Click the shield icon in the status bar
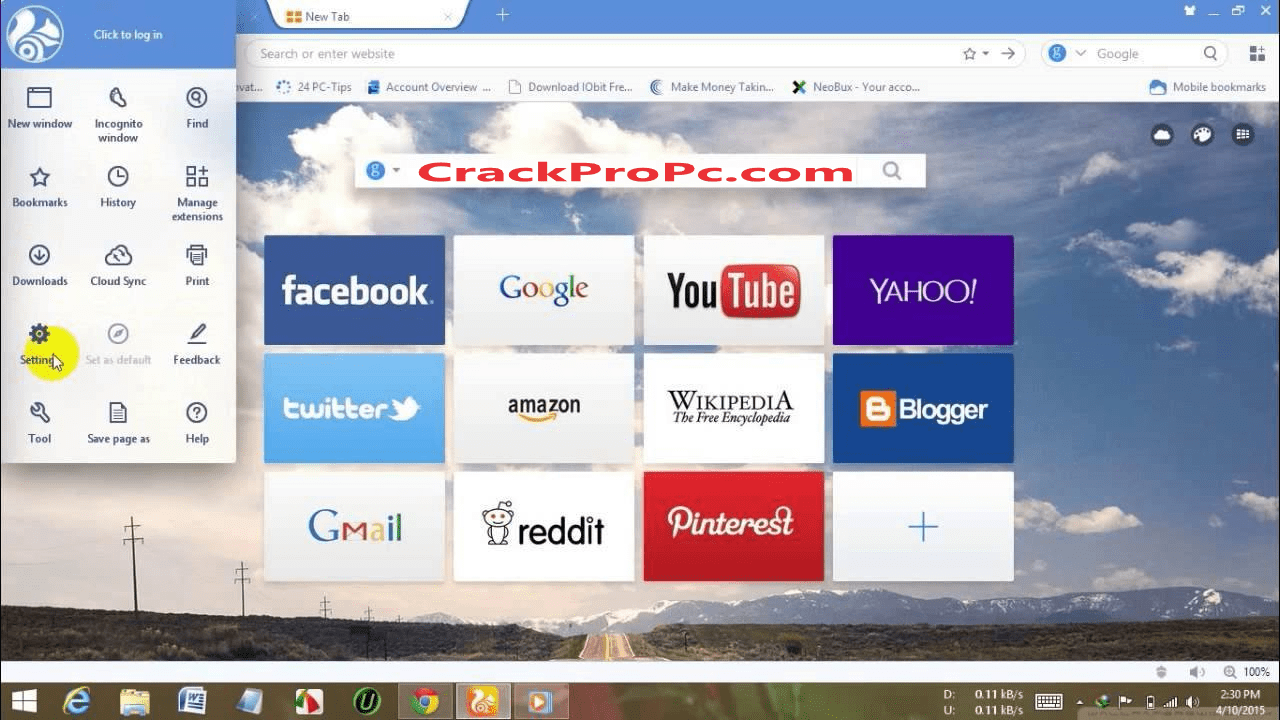This screenshot has width=1280, height=720. click(1161, 672)
